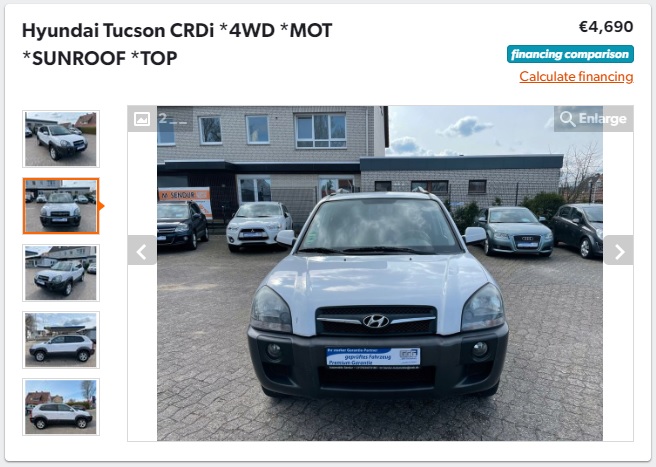
Task: Go to the previous photo with the left arrow
Action: (142, 250)
